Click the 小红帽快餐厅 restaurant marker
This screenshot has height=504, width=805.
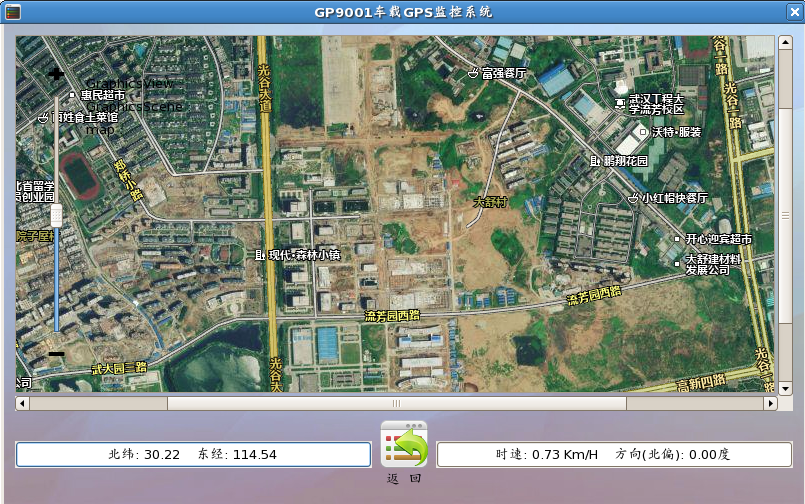634,198
